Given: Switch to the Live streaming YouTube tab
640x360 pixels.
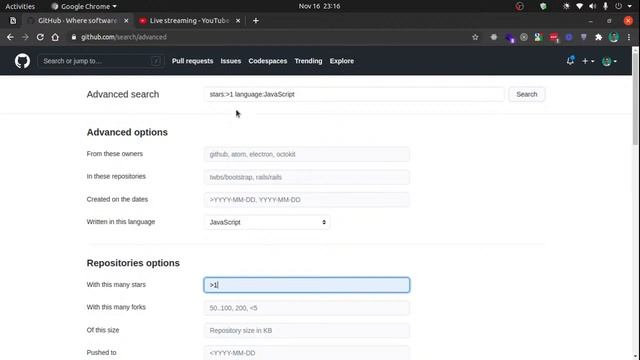Looking at the screenshot, I should [x=189, y=20].
